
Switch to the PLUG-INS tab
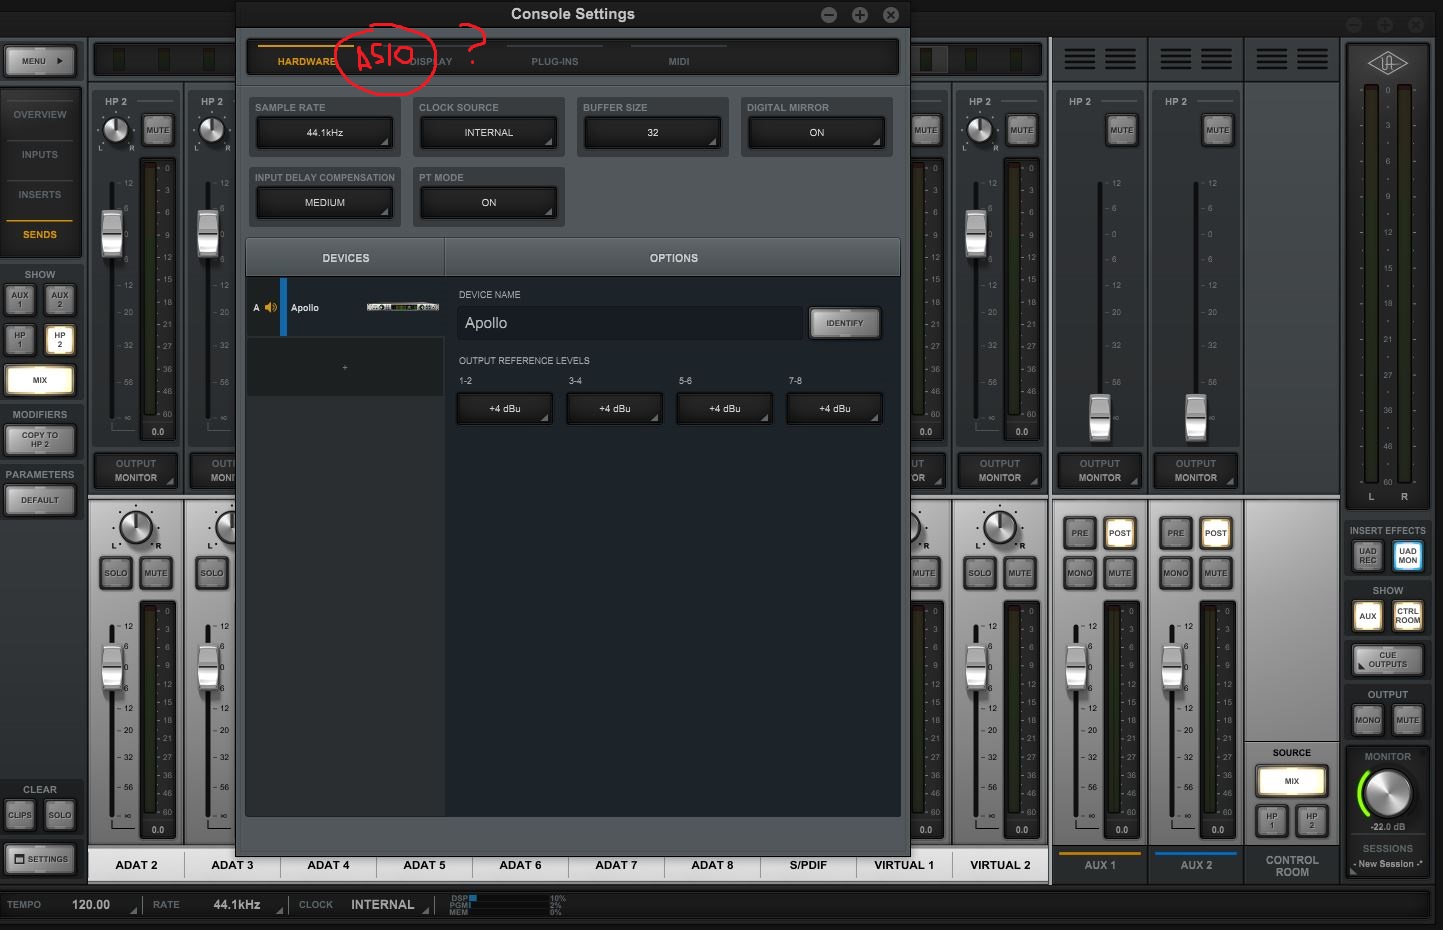pos(555,61)
